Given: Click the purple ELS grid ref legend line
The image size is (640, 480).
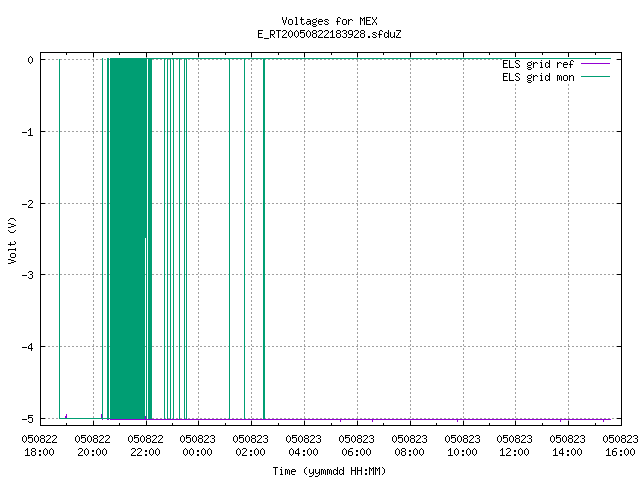Looking at the screenshot, I should pos(596,64).
